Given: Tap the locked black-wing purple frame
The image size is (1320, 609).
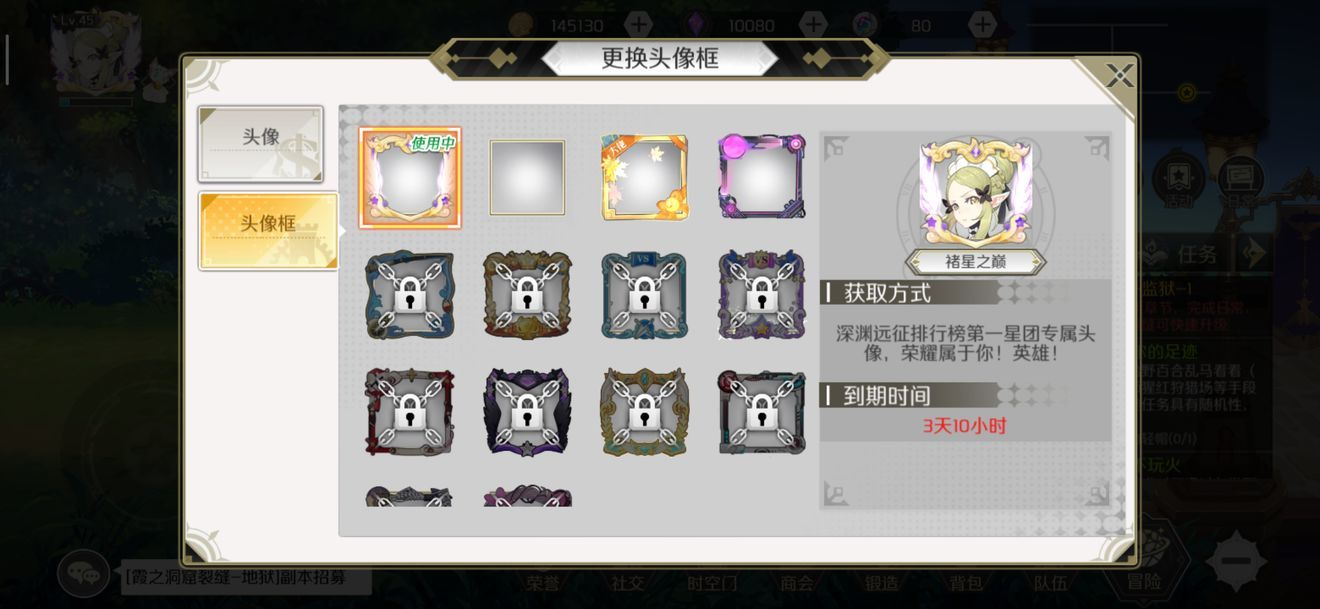Looking at the screenshot, I should tap(527, 411).
